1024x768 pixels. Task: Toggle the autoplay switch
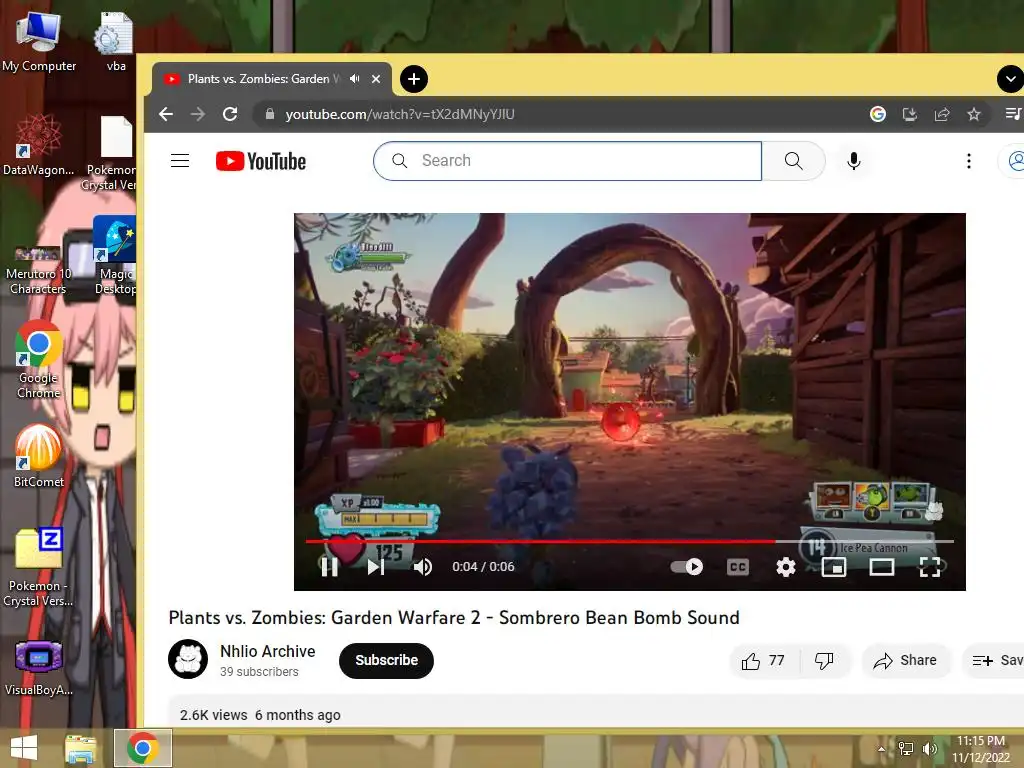(687, 566)
